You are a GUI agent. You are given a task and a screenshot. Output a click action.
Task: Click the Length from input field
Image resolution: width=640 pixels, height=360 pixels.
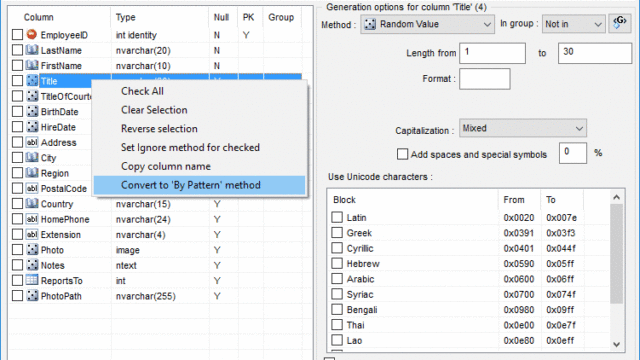click(x=492, y=53)
